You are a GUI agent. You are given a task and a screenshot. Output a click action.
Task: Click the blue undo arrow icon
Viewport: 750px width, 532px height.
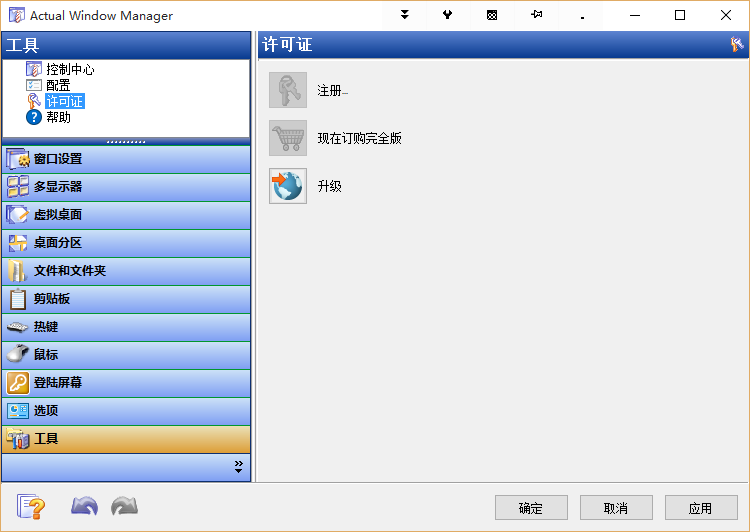84,507
